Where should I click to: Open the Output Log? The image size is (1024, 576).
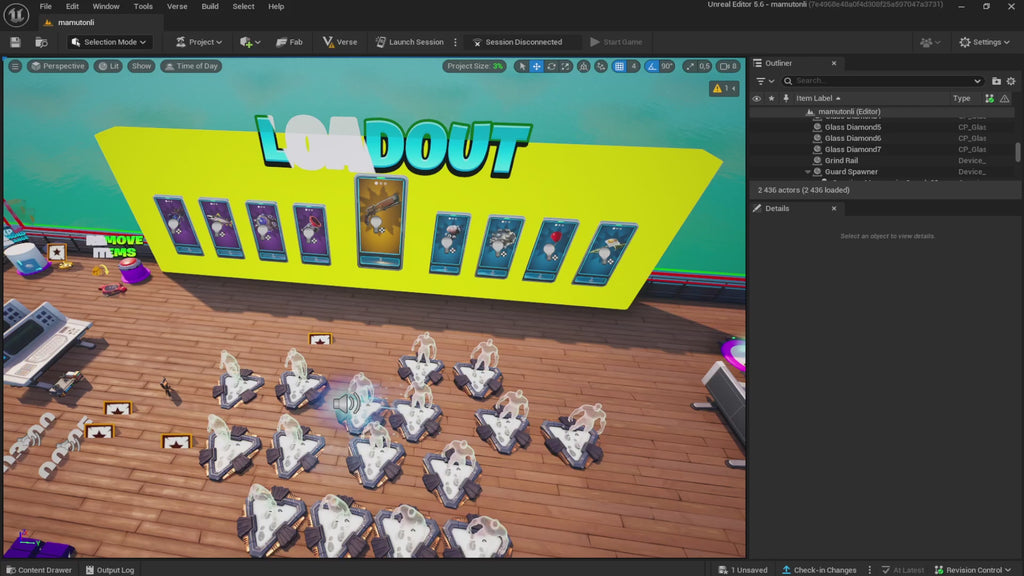tap(110, 570)
